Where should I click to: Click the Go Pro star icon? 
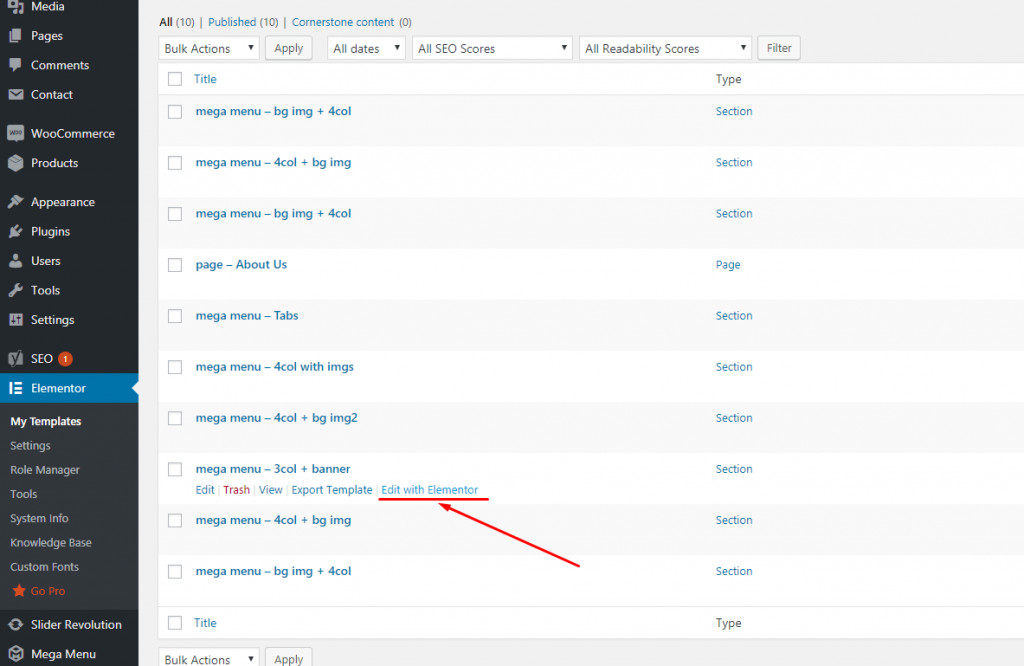point(19,591)
